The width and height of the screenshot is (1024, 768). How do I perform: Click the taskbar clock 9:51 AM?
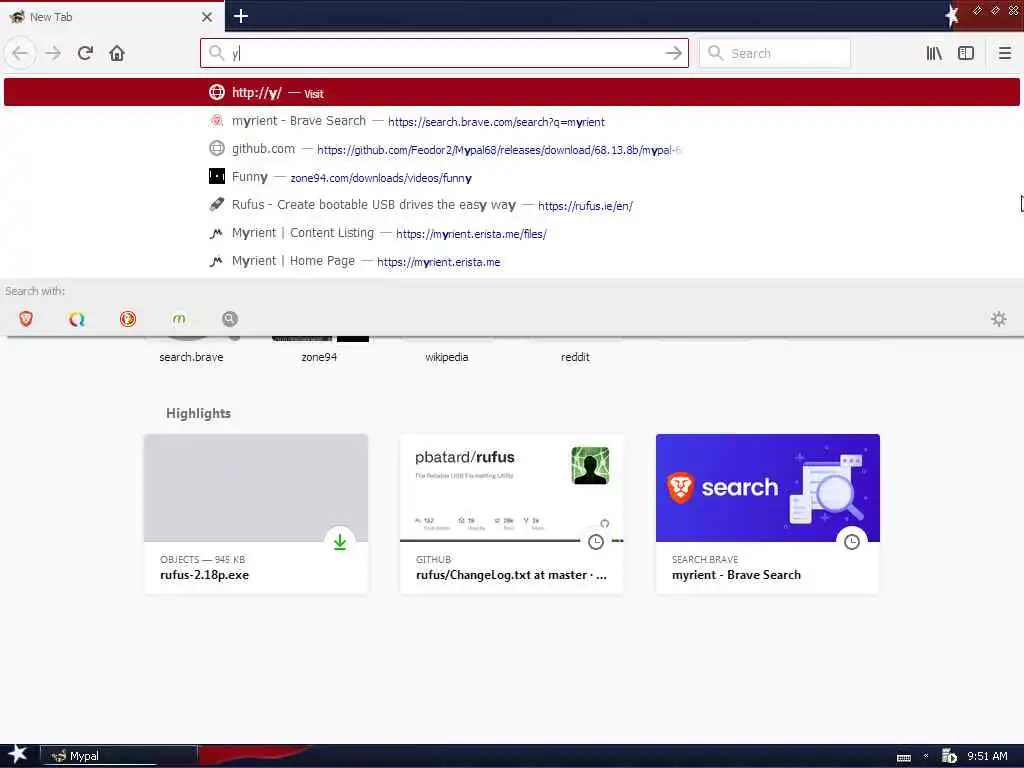[987, 756]
